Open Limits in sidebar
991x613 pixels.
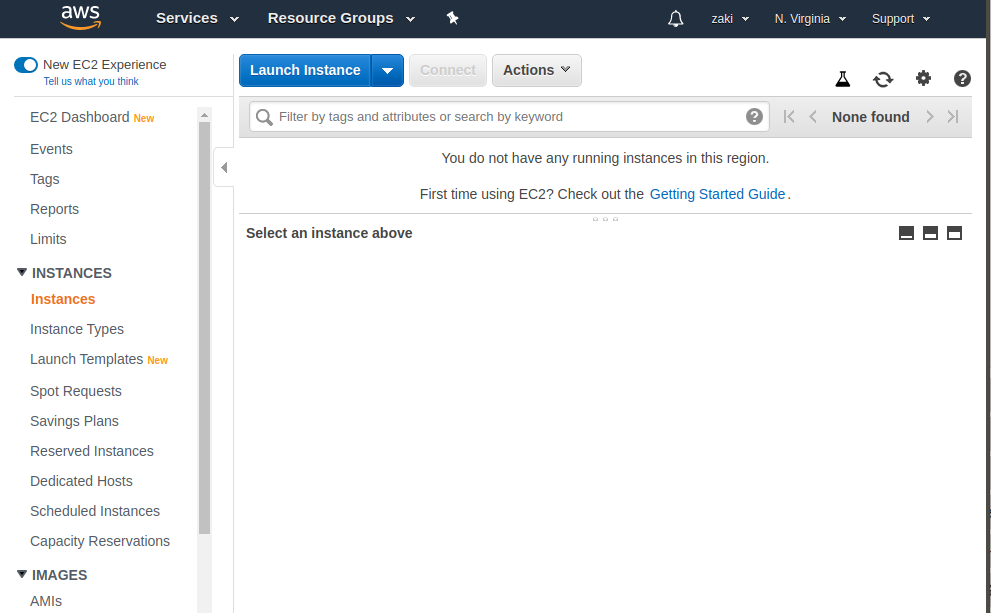(48, 239)
